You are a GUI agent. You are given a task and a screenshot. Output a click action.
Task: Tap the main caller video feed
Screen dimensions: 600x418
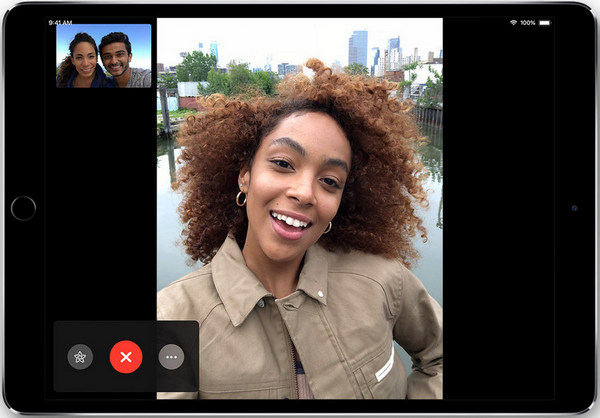click(300, 208)
